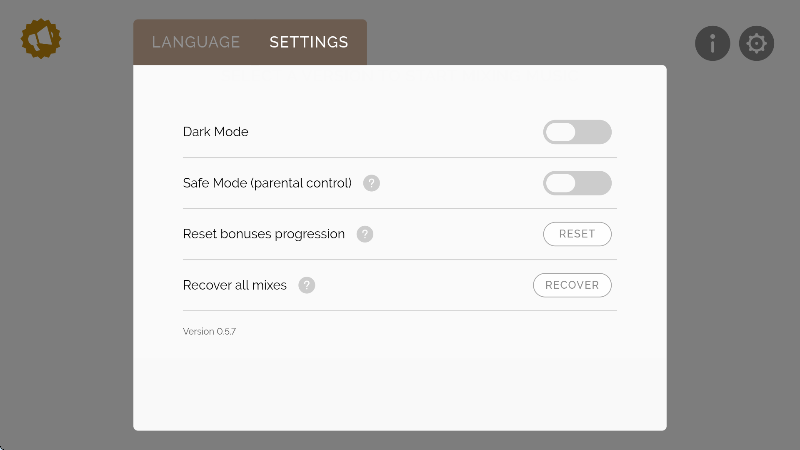Click the "Reset bonuses progression" label

coord(264,234)
